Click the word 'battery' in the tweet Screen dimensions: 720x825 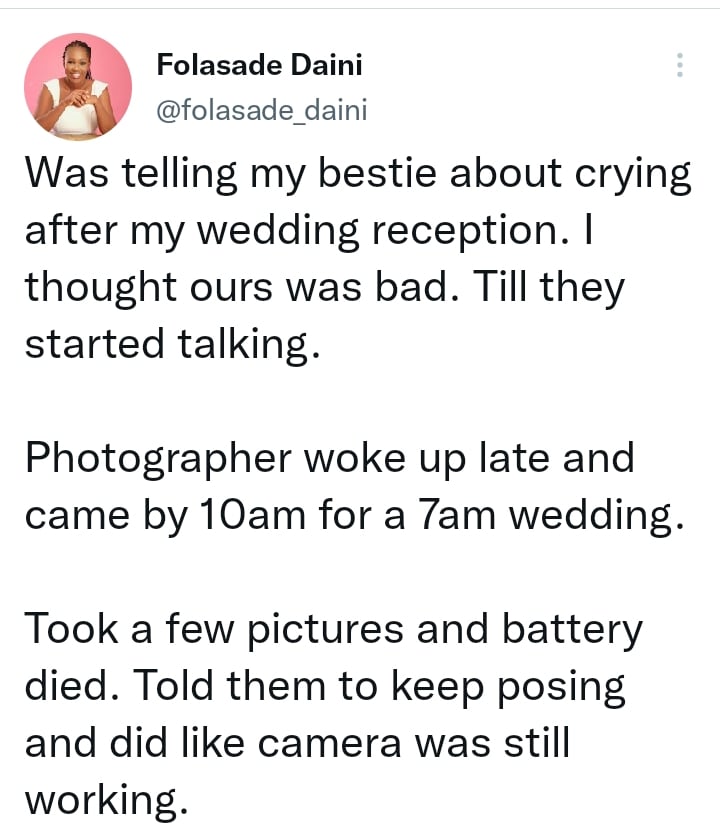(572, 631)
